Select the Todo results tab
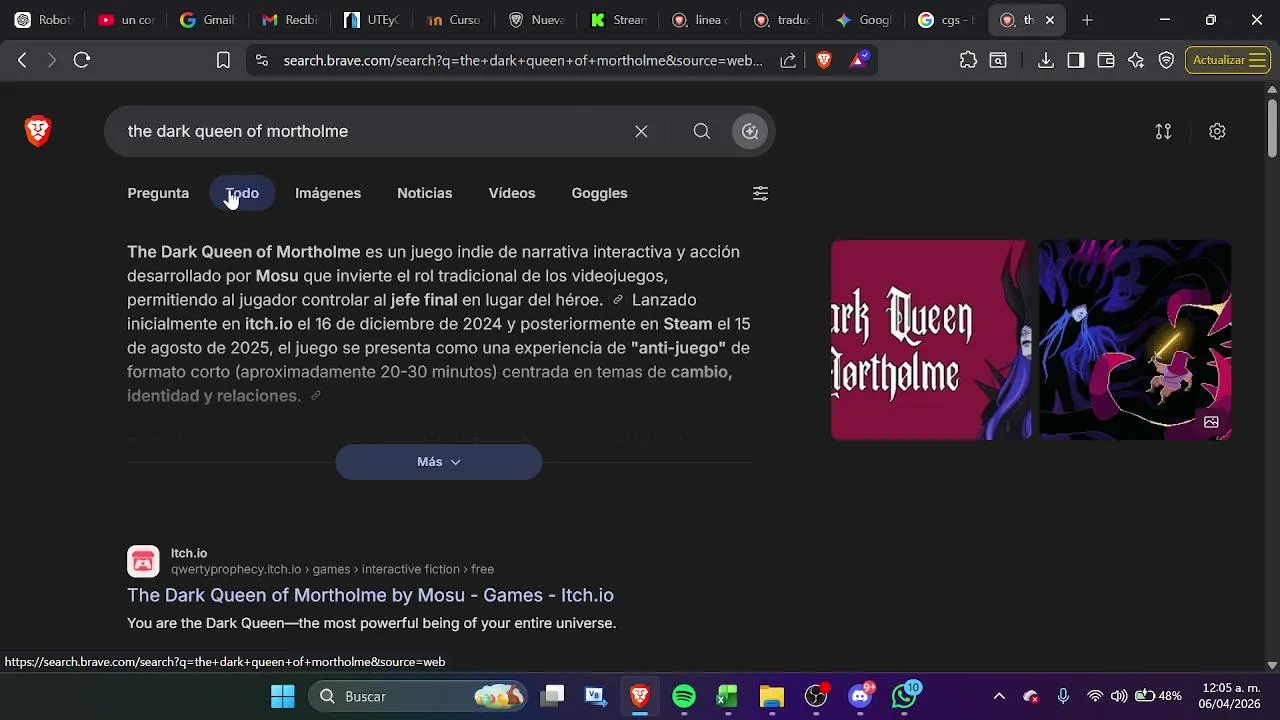Screen dimensions: 1280x720 click(242, 193)
